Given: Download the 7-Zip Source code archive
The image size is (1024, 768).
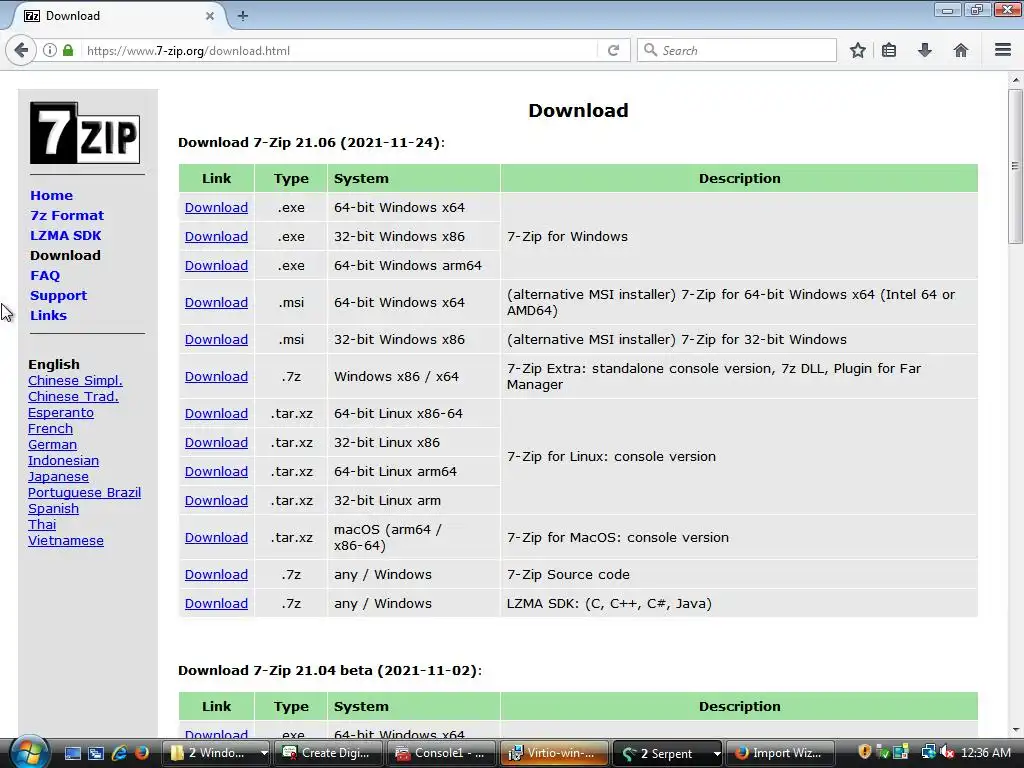Looking at the screenshot, I should (216, 575).
